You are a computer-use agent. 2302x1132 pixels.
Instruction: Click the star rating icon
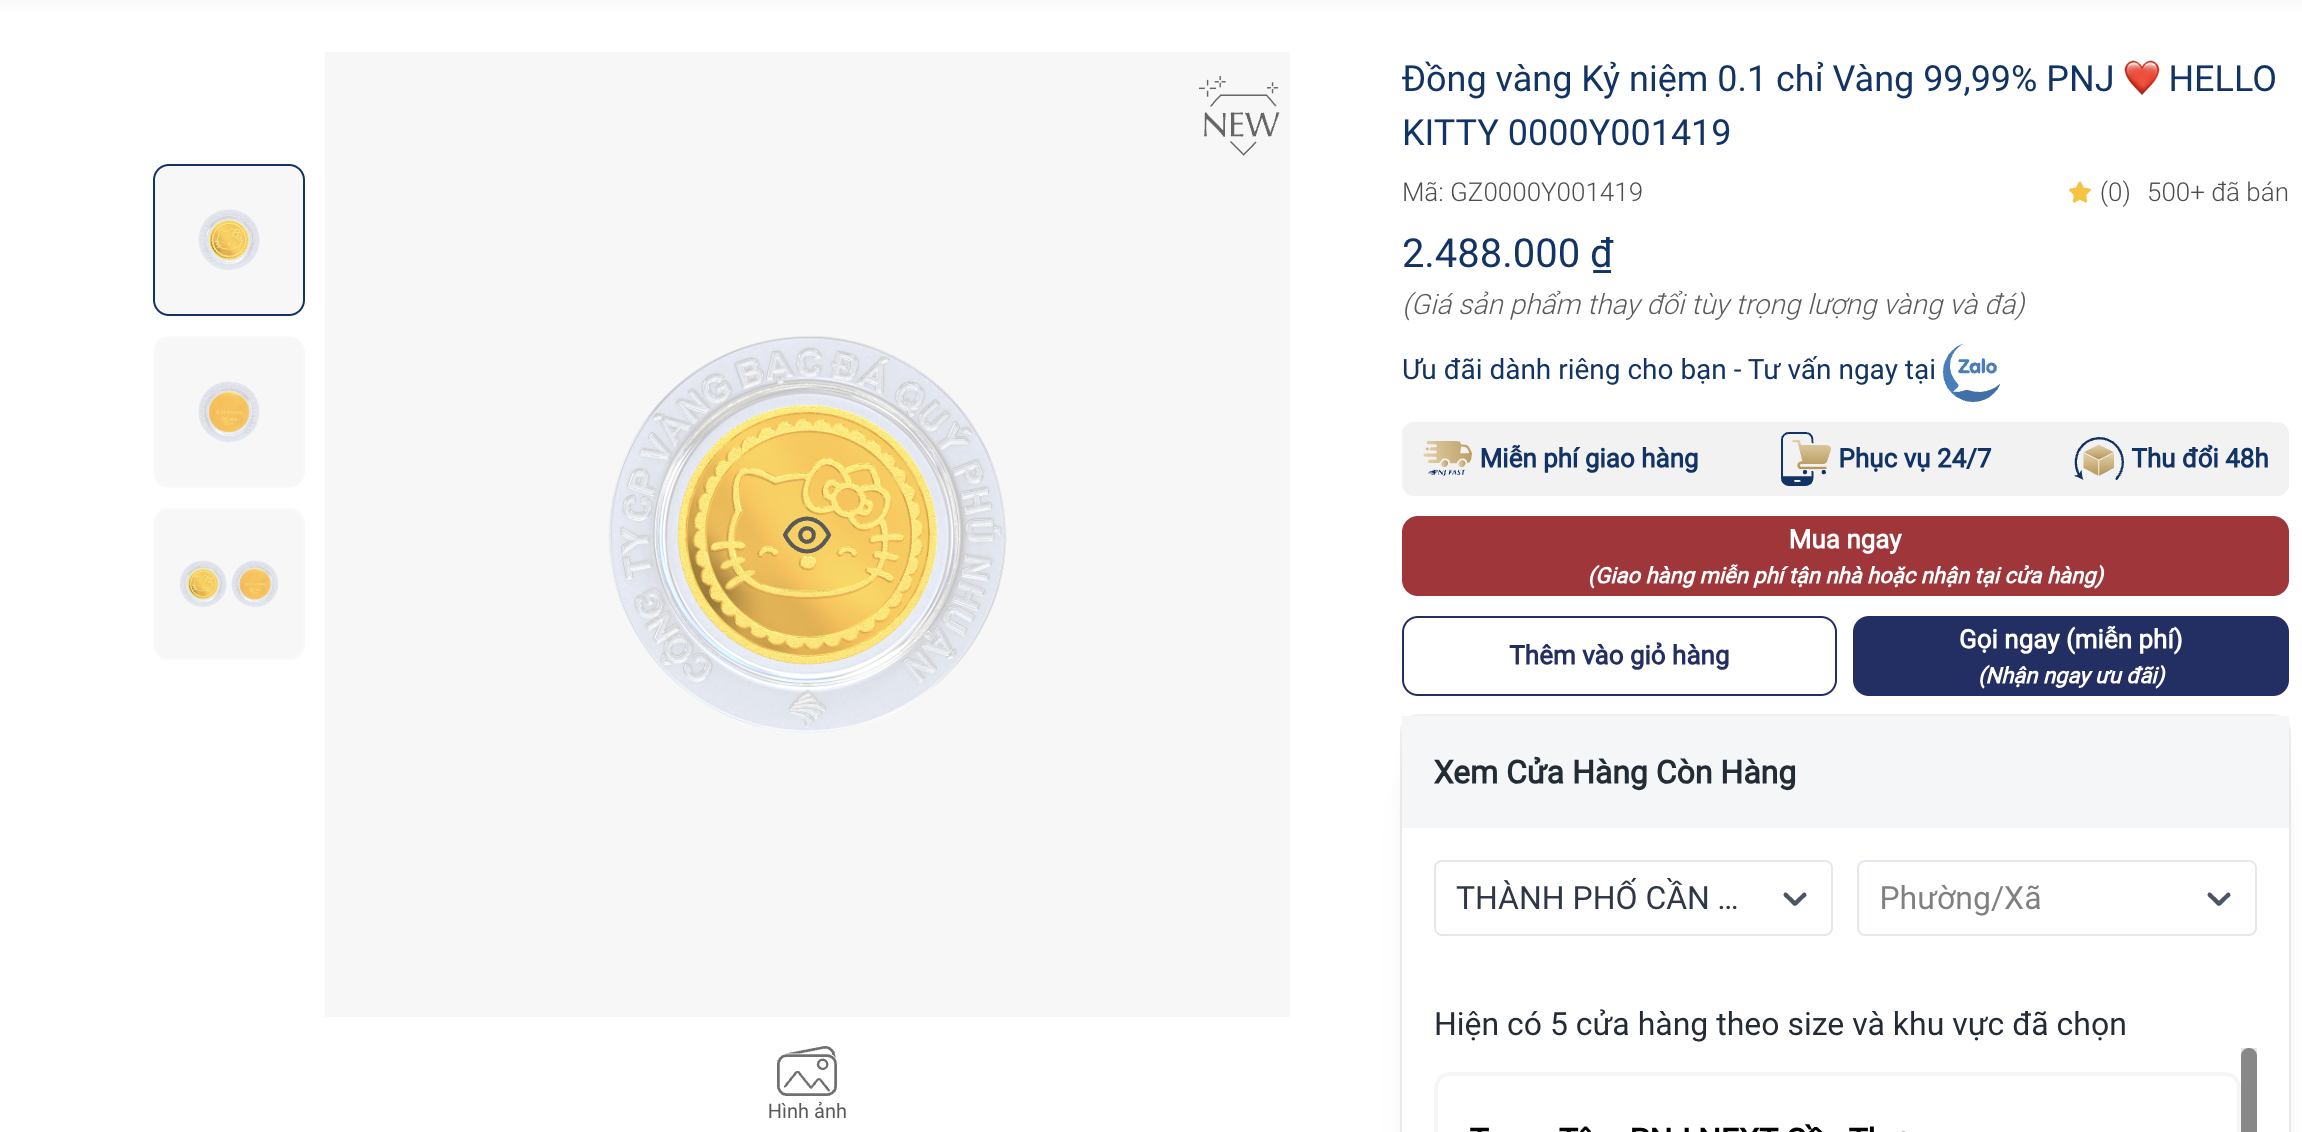2081,191
